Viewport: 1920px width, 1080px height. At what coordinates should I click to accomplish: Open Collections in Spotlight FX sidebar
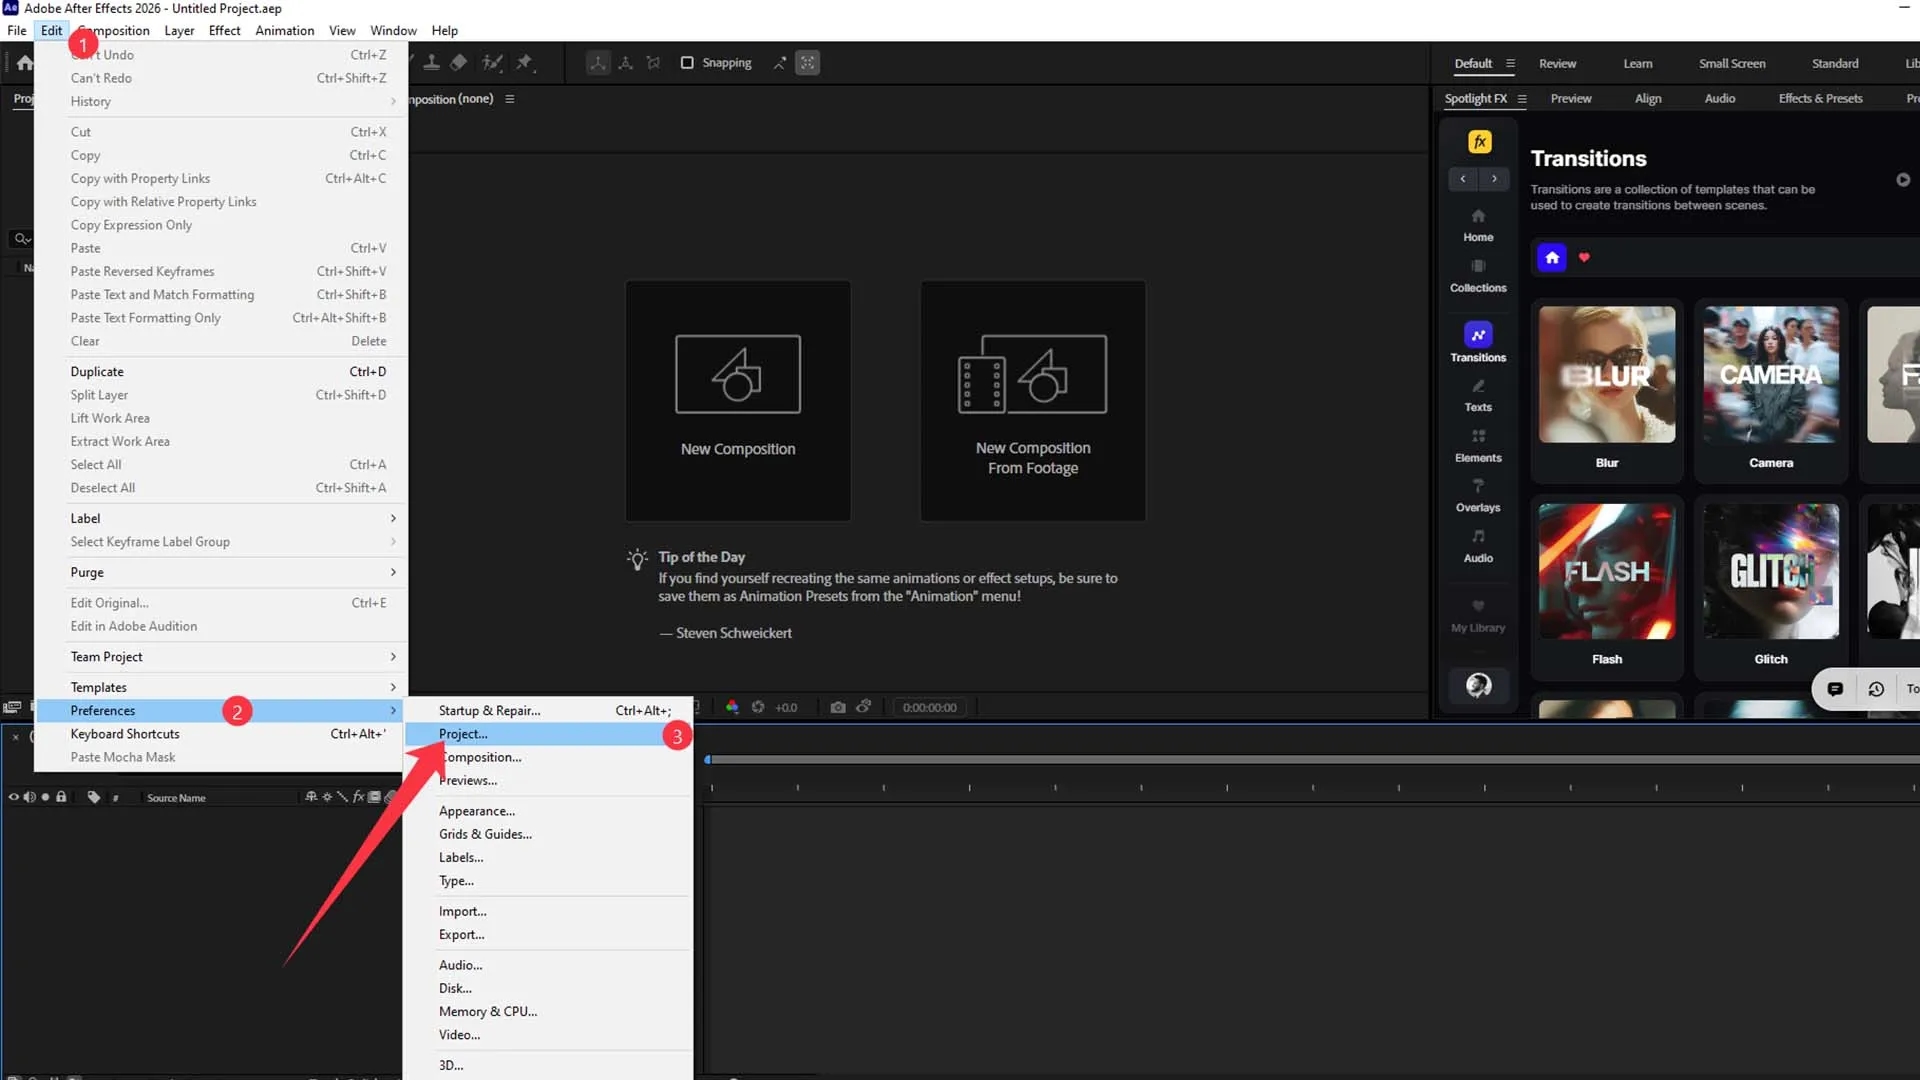pyautogui.click(x=1478, y=275)
